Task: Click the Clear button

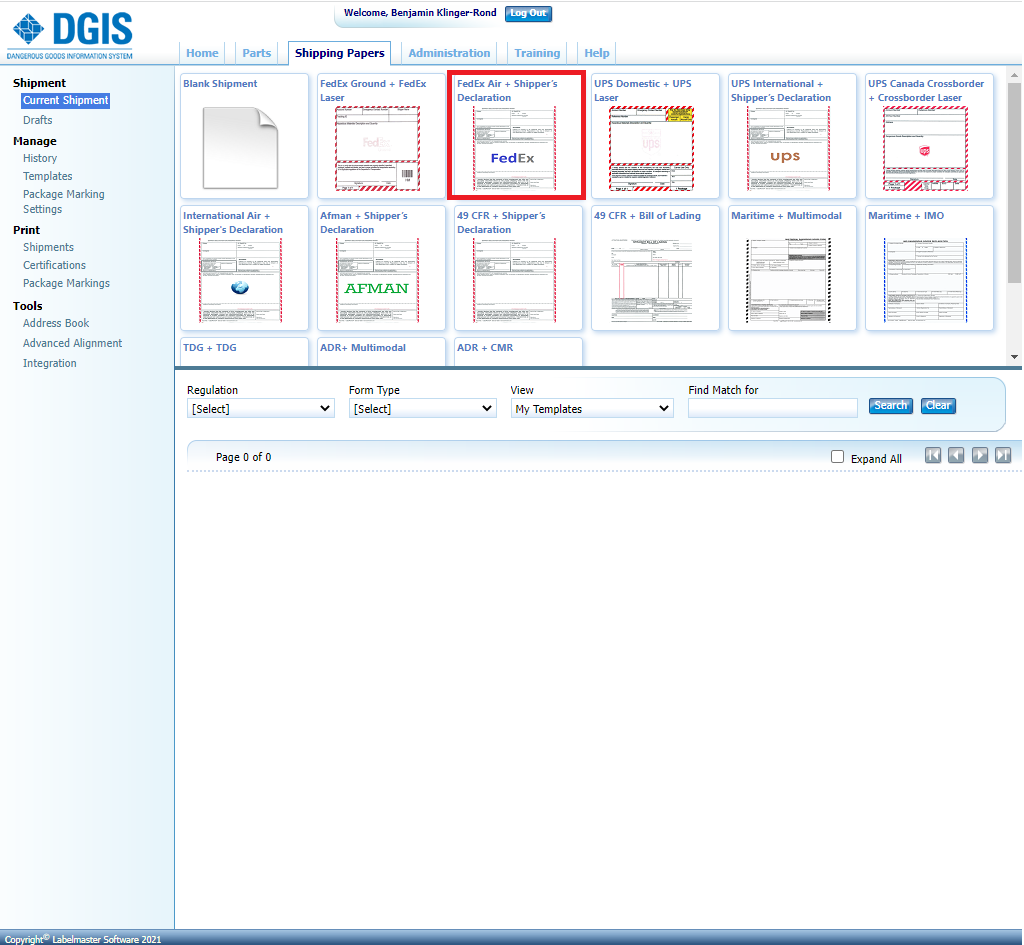Action: [x=937, y=405]
